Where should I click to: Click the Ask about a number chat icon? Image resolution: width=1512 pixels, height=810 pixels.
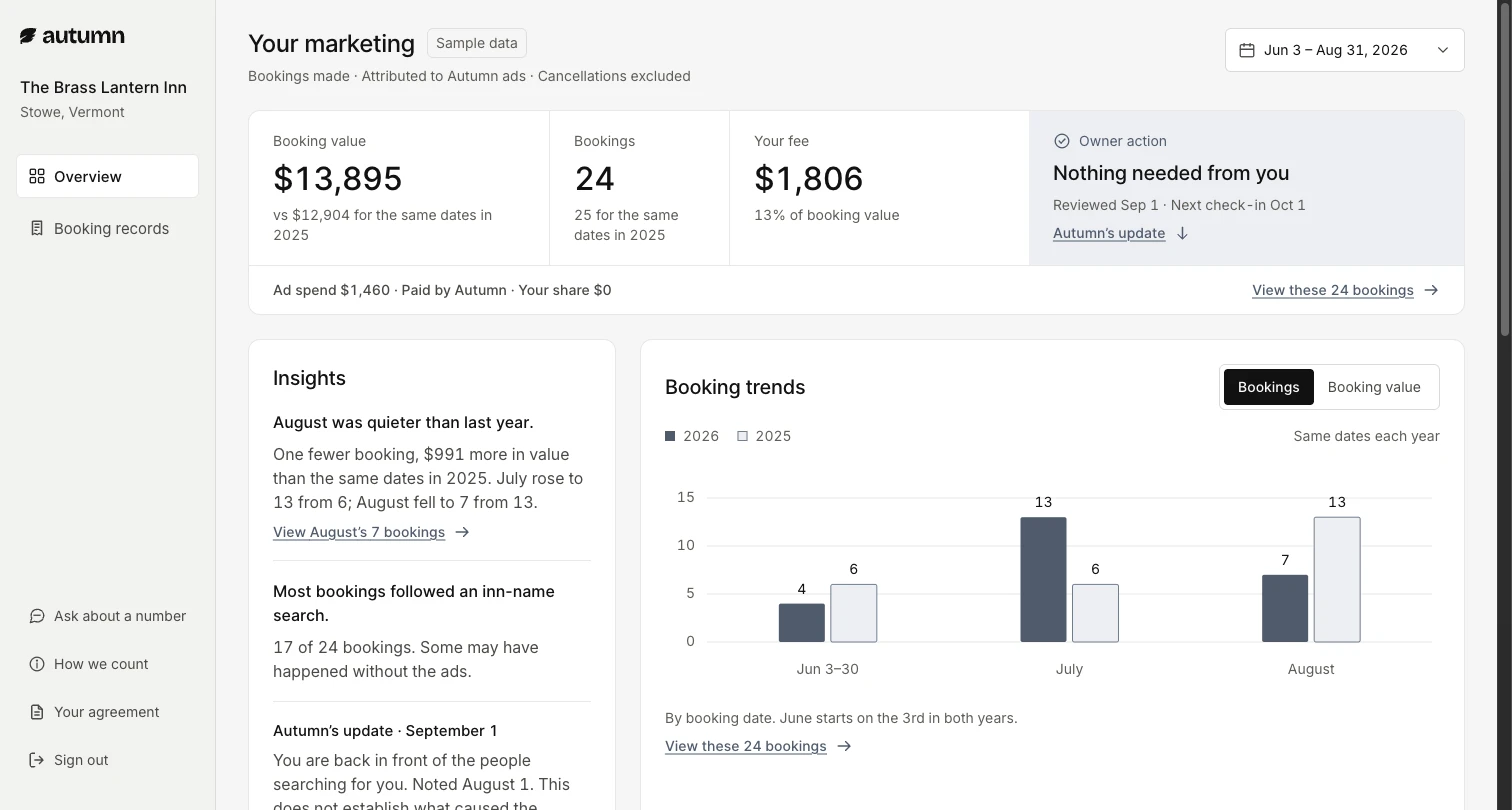click(x=37, y=616)
